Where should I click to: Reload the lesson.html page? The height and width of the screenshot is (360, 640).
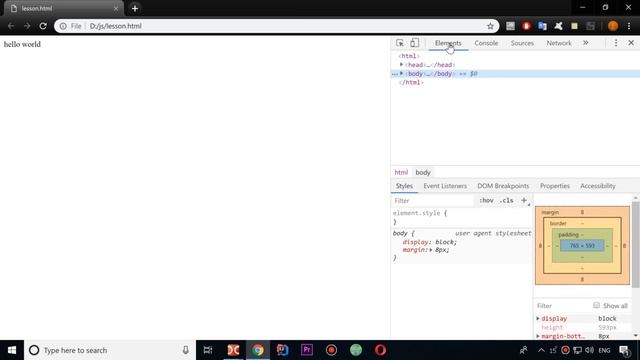coord(43,26)
